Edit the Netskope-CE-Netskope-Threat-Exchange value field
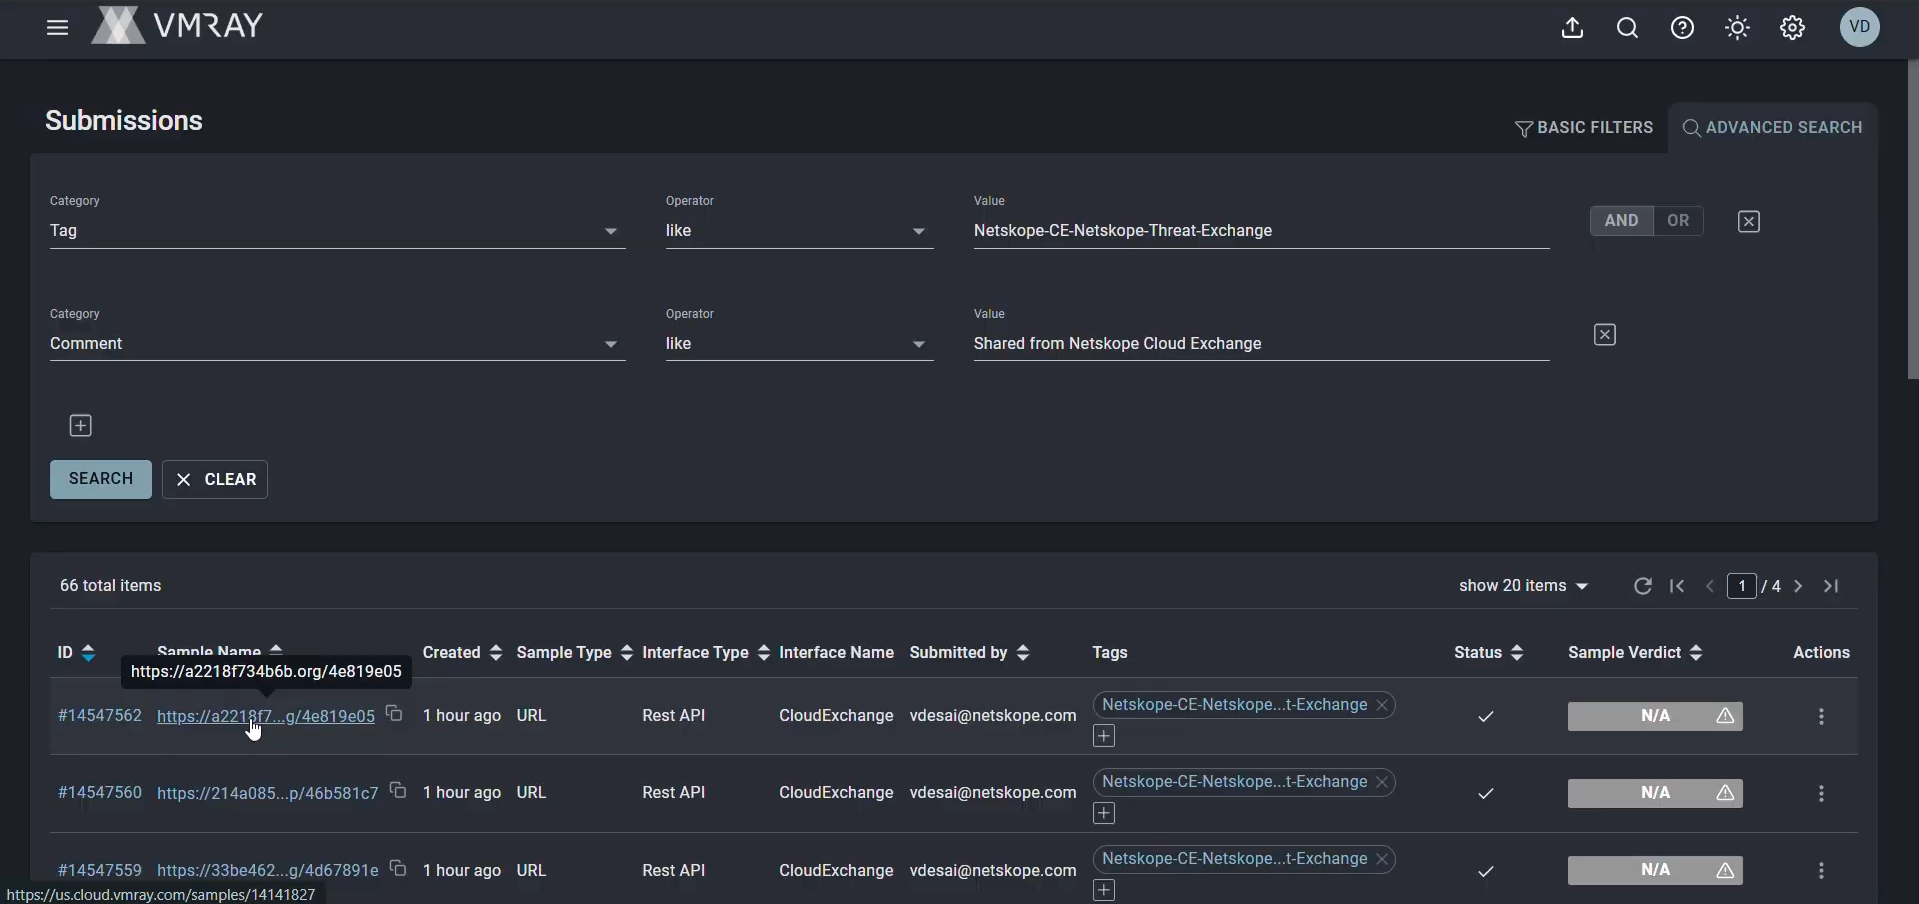Image resolution: width=1919 pixels, height=904 pixels. click(1261, 231)
